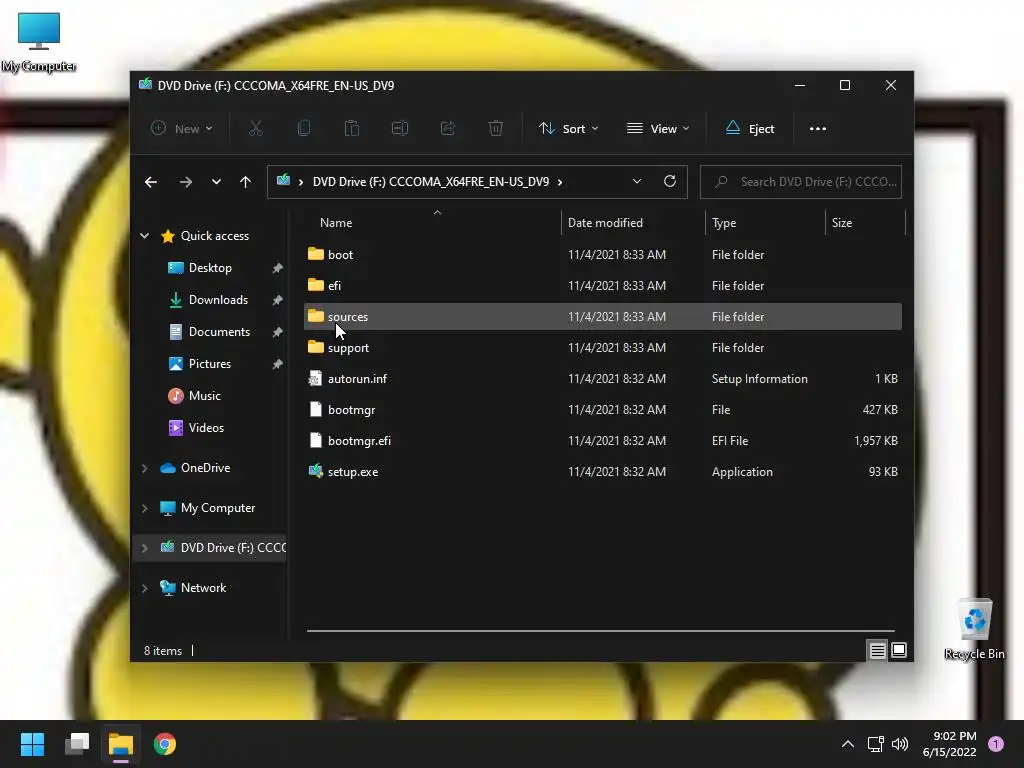This screenshot has width=1024, height=768.
Task: Expand the DVD Drive (F:) tree node
Action: click(x=144, y=548)
